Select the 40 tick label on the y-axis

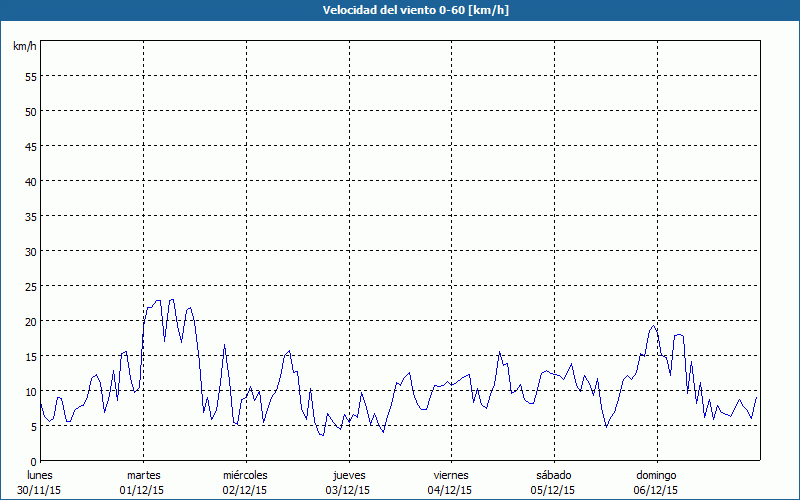[x=30, y=181]
